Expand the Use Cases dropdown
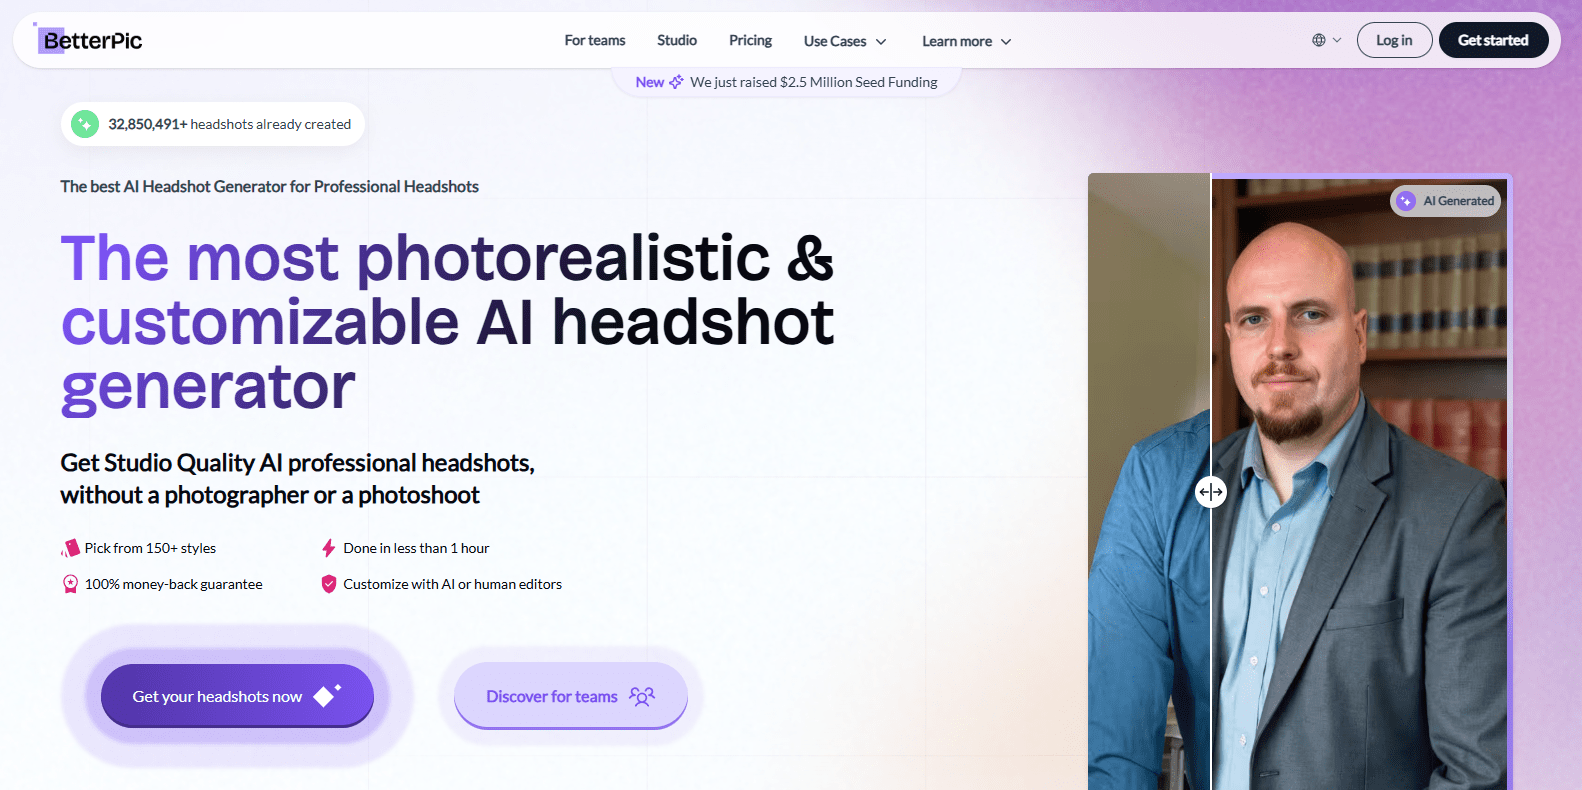The height and width of the screenshot is (790, 1582). coord(845,41)
